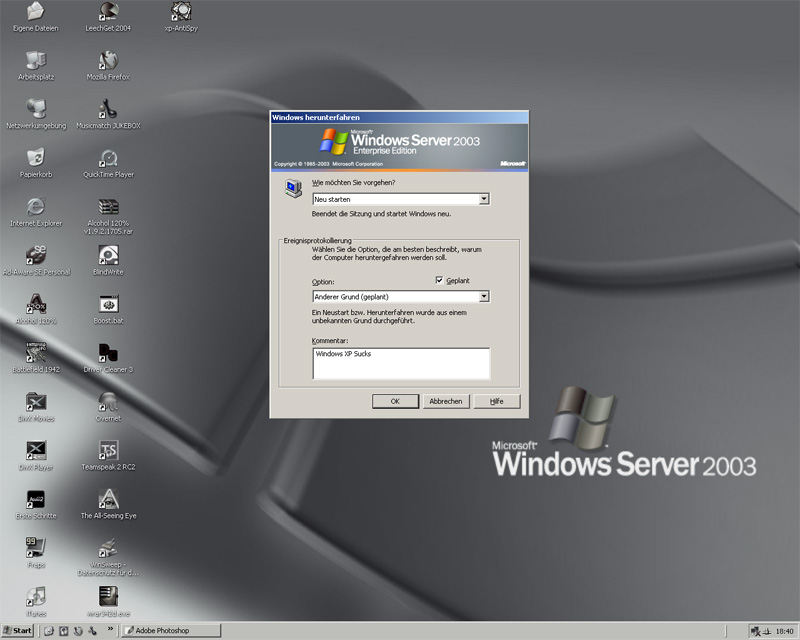Click inside the Kommentar text field

click(401, 363)
